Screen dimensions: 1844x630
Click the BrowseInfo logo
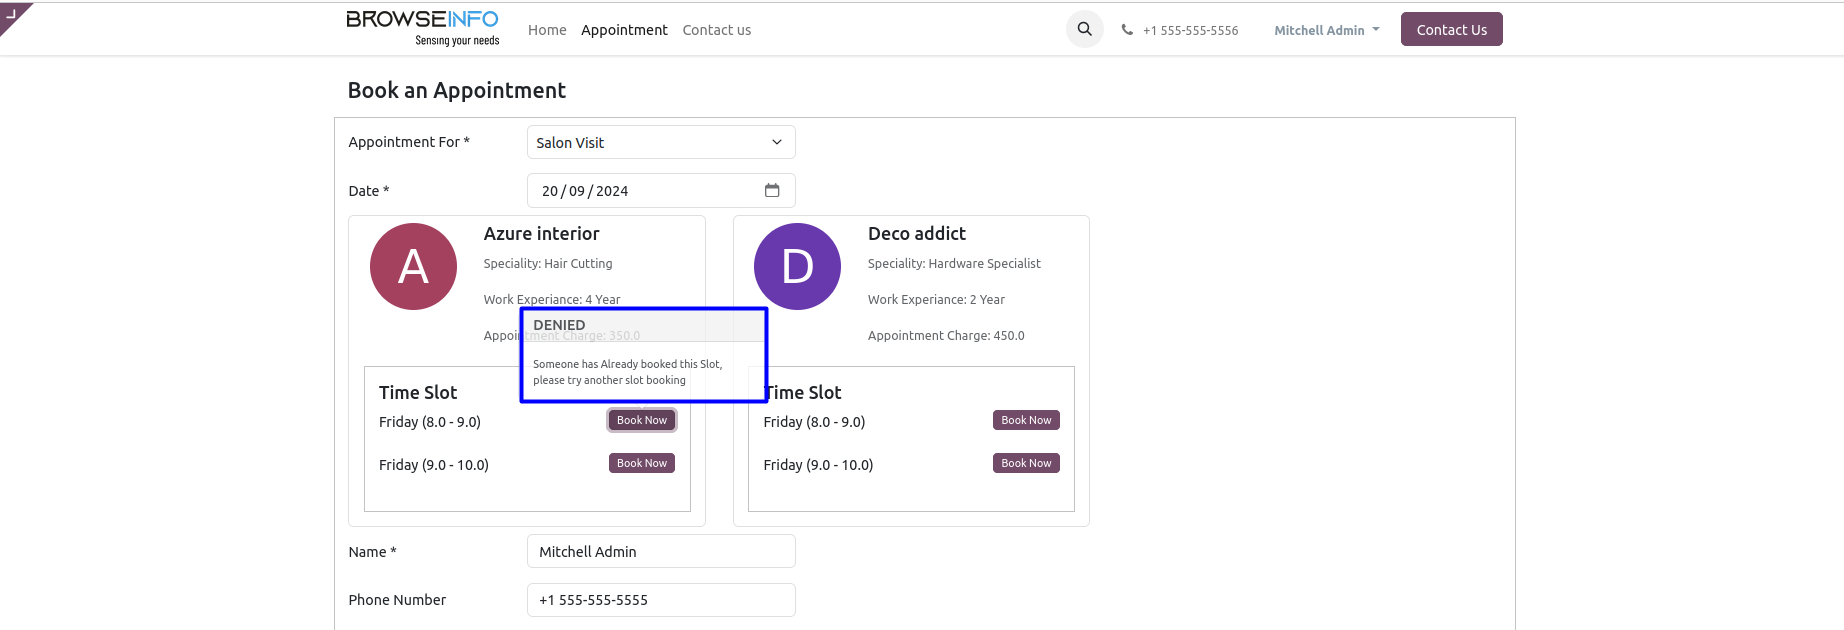422,28
